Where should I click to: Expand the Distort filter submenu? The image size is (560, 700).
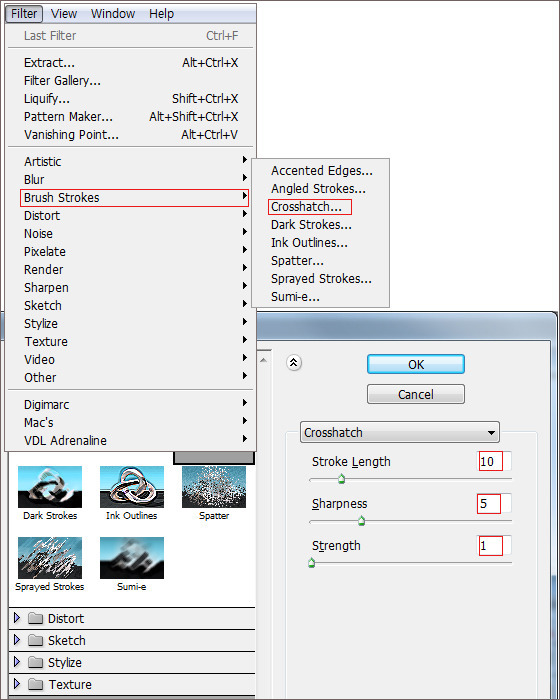tap(130, 216)
